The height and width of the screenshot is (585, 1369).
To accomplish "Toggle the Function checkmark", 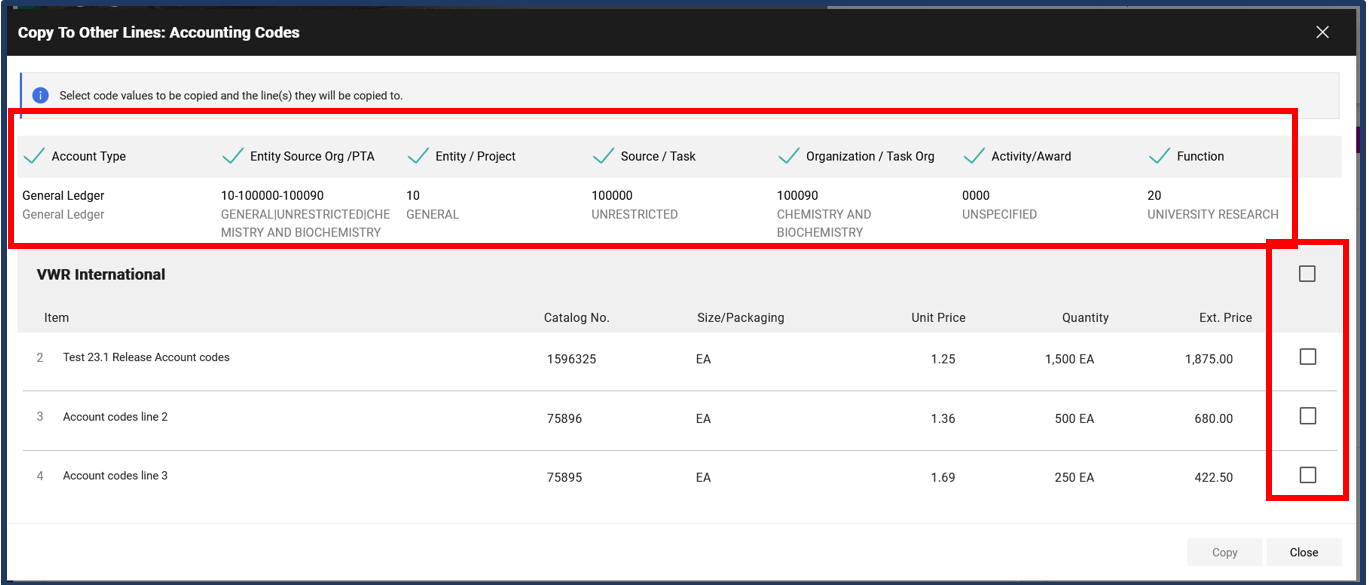I will coord(1159,156).
